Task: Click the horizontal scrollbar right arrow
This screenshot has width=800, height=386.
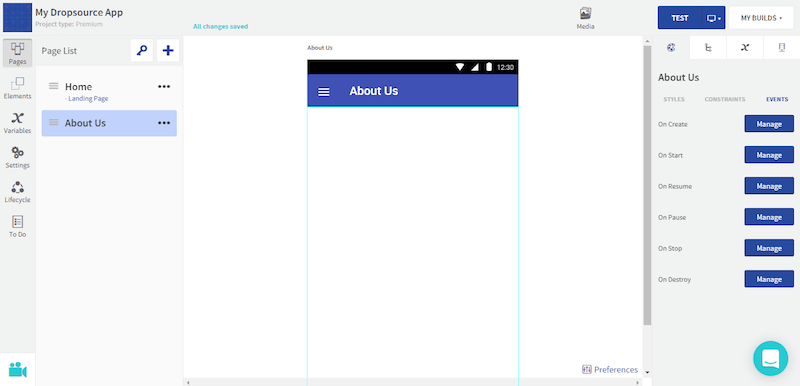Action: point(637,382)
